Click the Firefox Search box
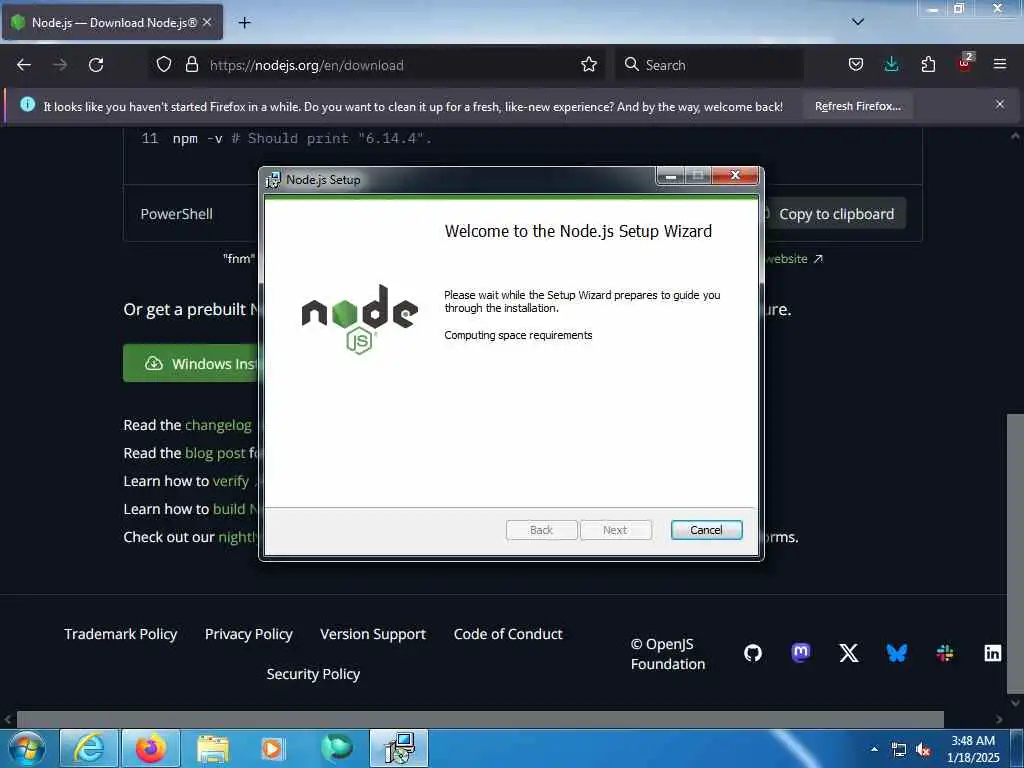This screenshot has height=768, width=1024. coord(709,65)
